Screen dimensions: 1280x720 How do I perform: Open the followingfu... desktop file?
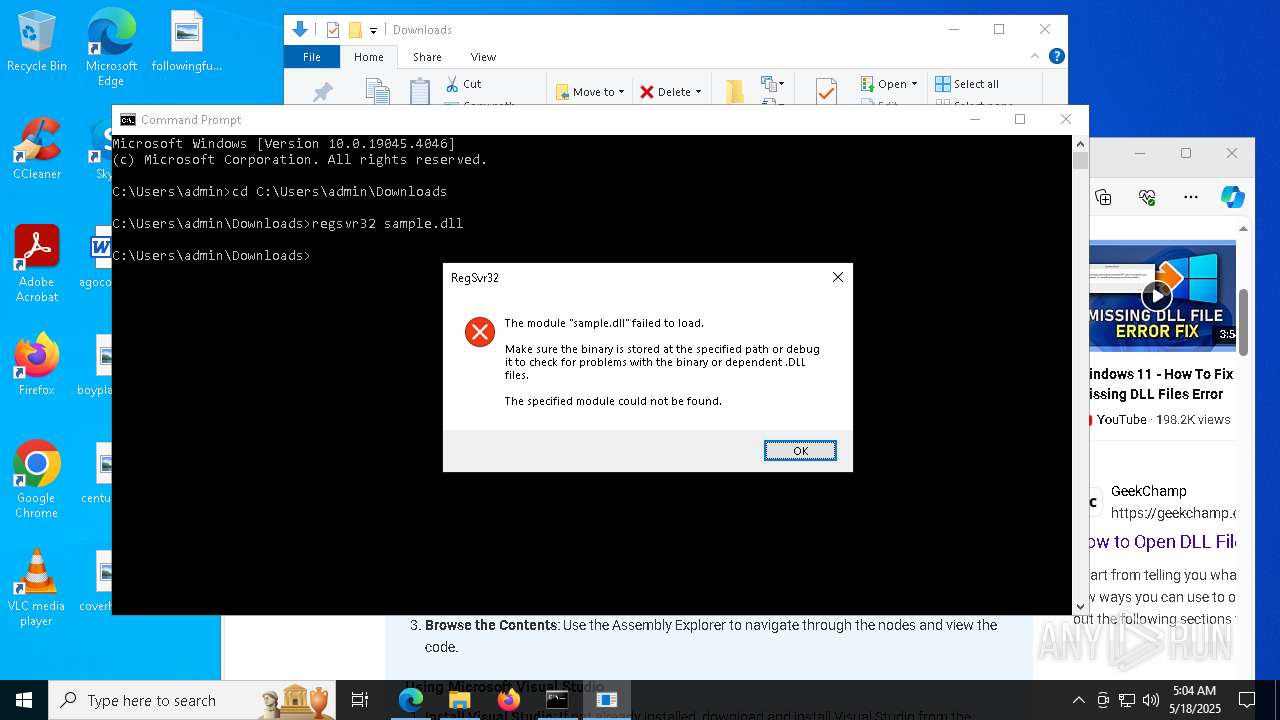coord(187,41)
